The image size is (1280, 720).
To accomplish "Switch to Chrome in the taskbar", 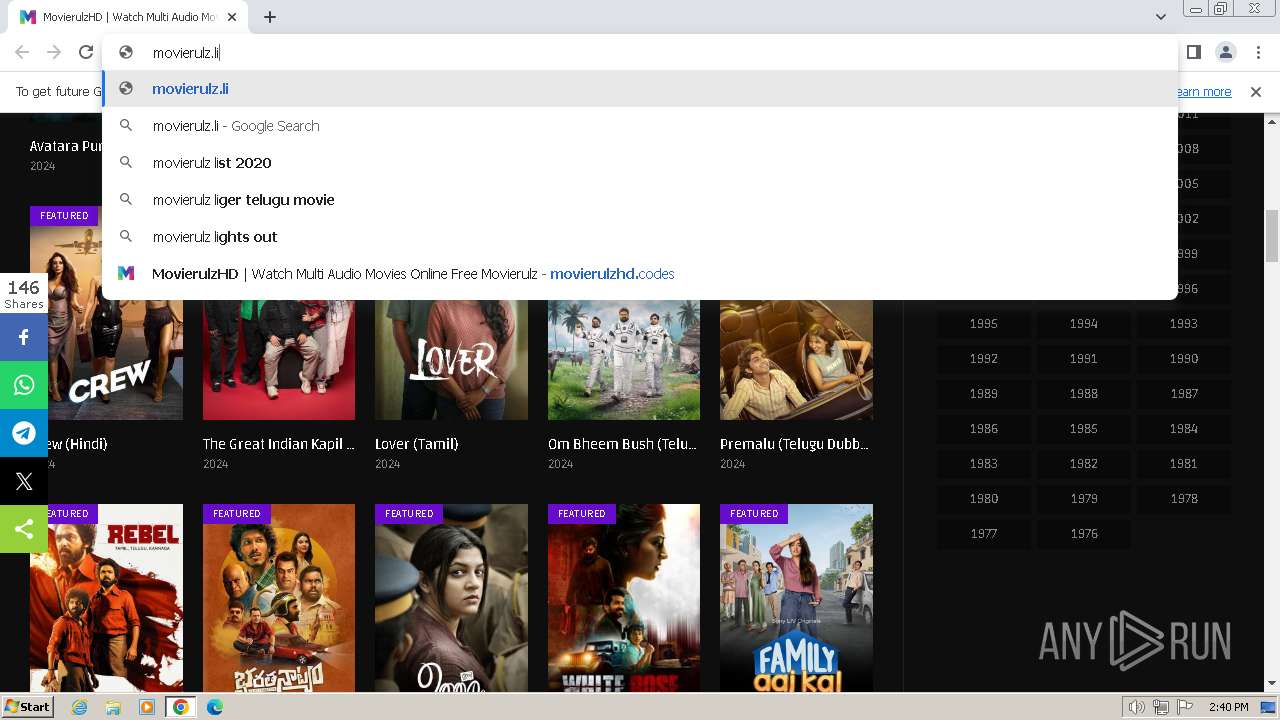I will tap(181, 707).
